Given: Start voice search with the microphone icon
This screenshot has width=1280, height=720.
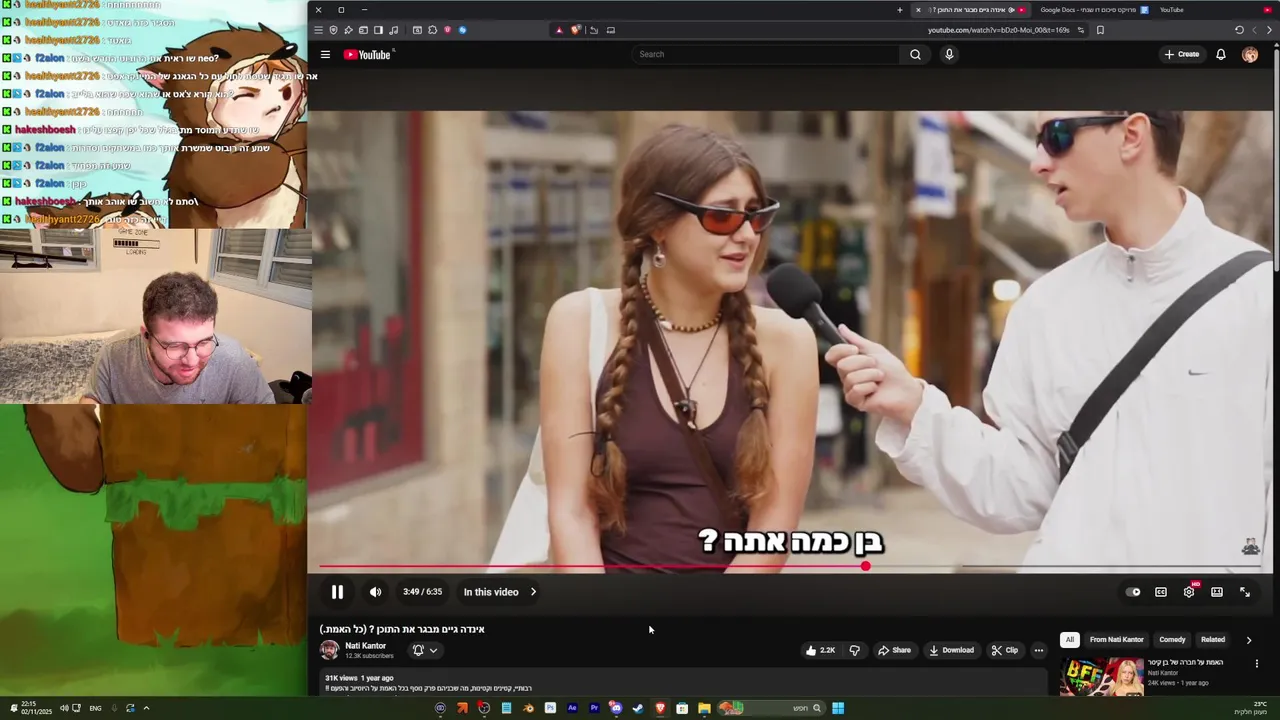Looking at the screenshot, I should tap(949, 54).
